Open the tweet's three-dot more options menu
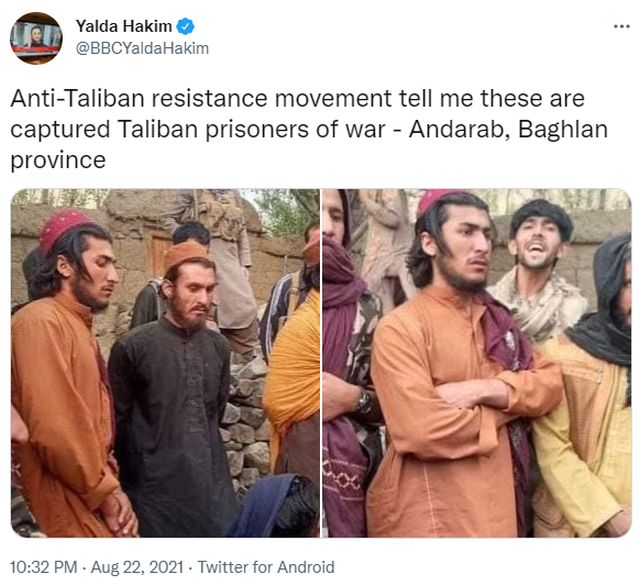The width and height of the screenshot is (640, 586). coord(622,27)
